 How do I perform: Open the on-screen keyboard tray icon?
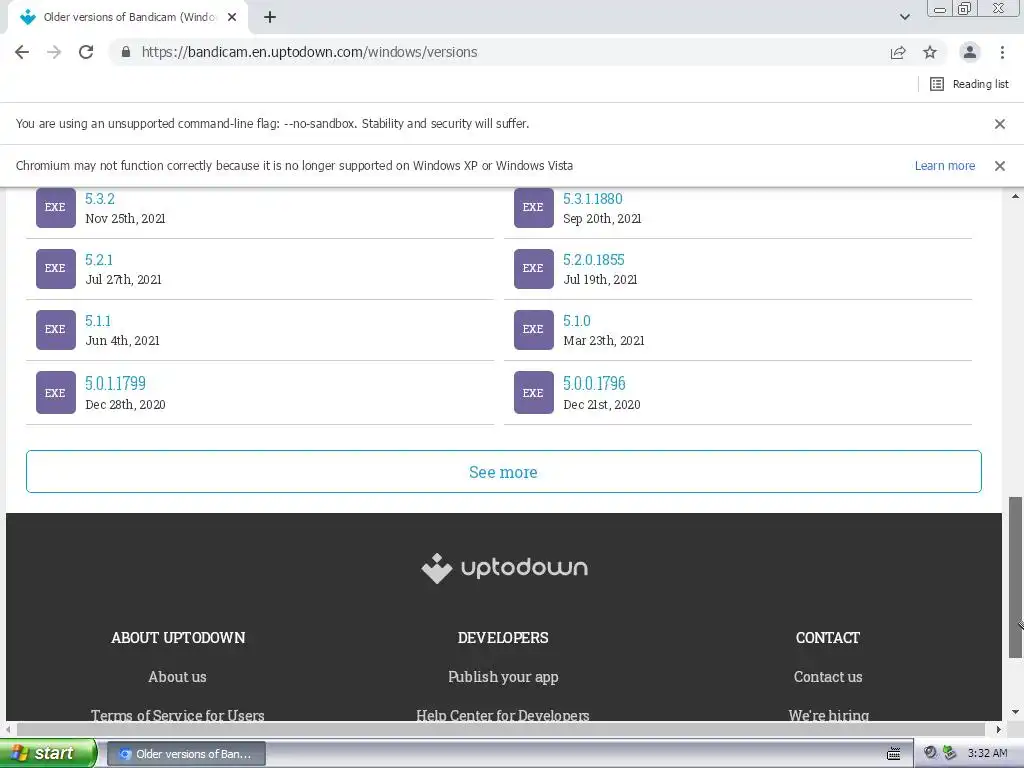pyautogui.click(x=893, y=754)
